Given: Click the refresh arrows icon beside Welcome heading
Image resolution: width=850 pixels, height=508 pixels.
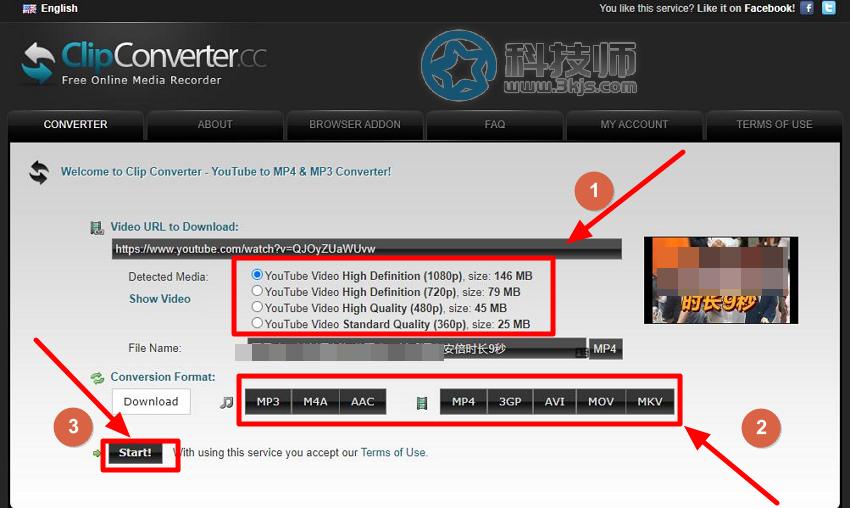Looking at the screenshot, I should click(x=39, y=172).
